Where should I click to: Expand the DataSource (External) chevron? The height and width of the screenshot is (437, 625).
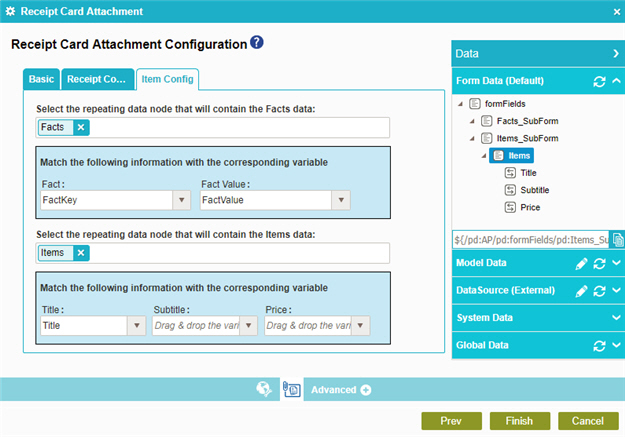click(x=616, y=290)
